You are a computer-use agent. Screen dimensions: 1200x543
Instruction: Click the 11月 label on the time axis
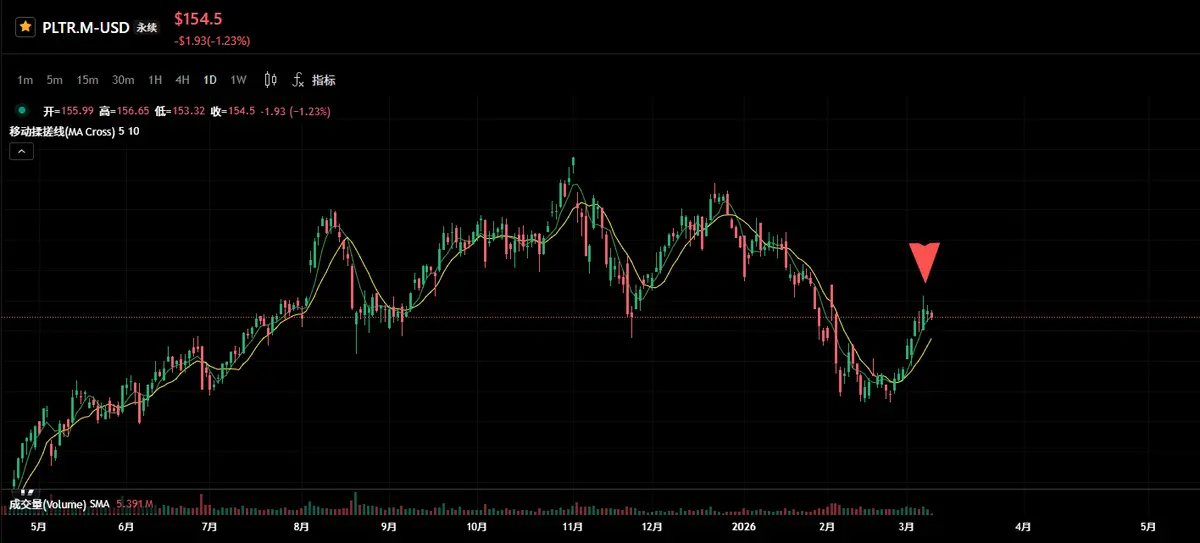[572, 526]
